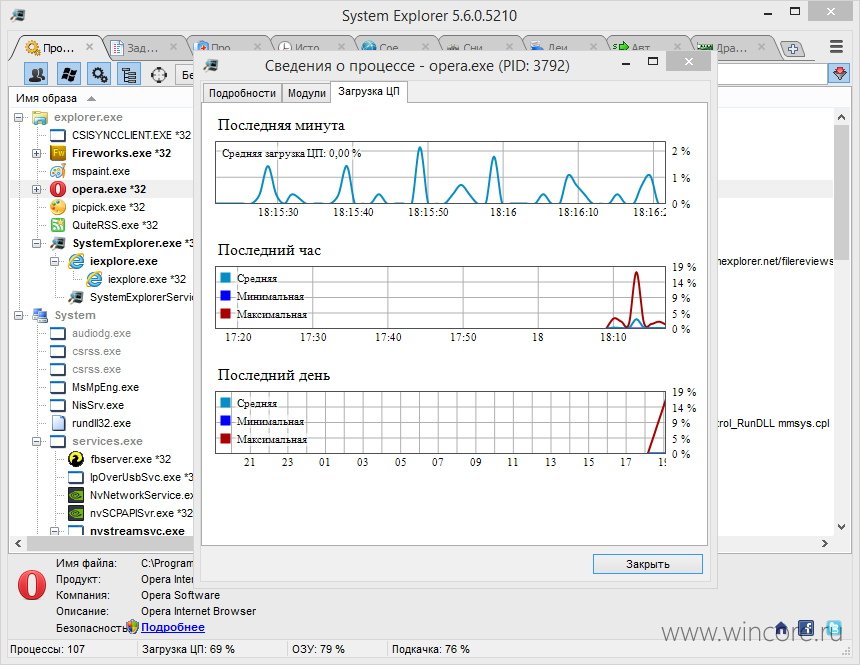Select the picpick.exe *32 process
860x665 pixels.
tap(108, 207)
